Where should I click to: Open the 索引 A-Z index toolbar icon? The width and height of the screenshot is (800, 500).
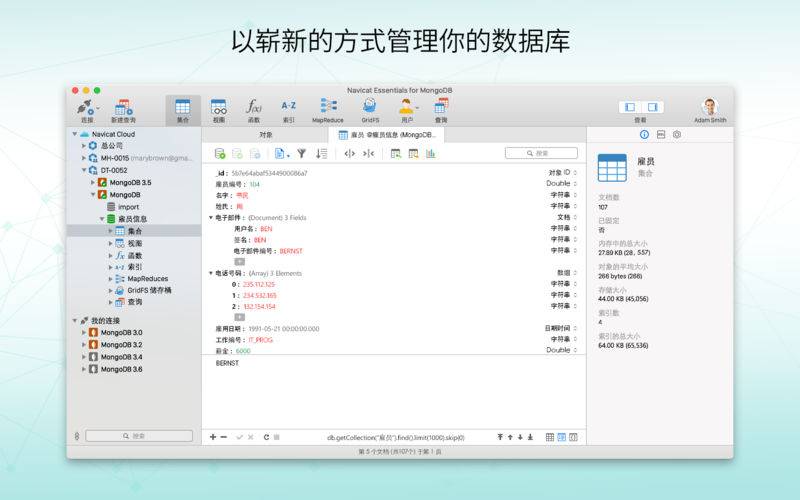pyautogui.click(x=288, y=111)
